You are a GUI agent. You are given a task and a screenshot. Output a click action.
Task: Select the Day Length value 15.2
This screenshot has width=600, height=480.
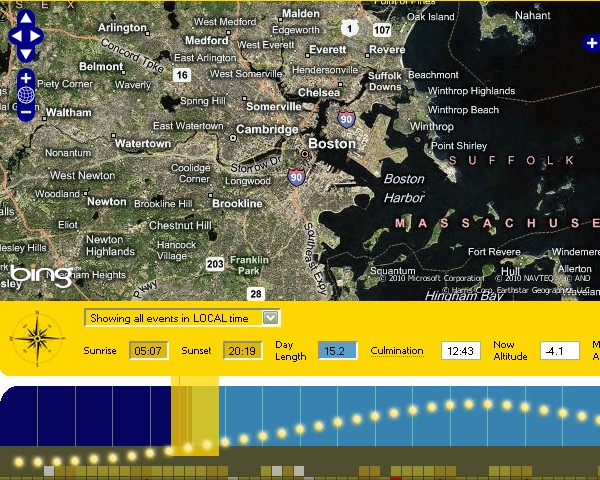pos(337,351)
